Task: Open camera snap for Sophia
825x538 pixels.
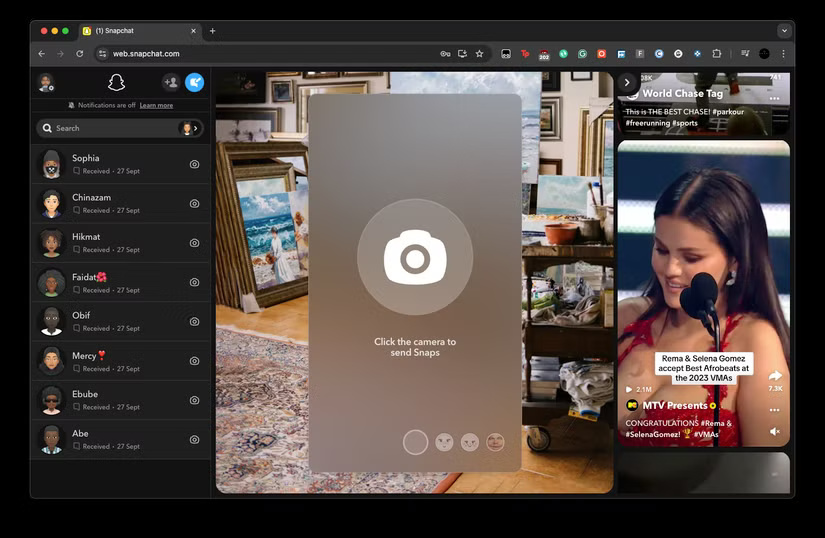Action: (x=194, y=164)
